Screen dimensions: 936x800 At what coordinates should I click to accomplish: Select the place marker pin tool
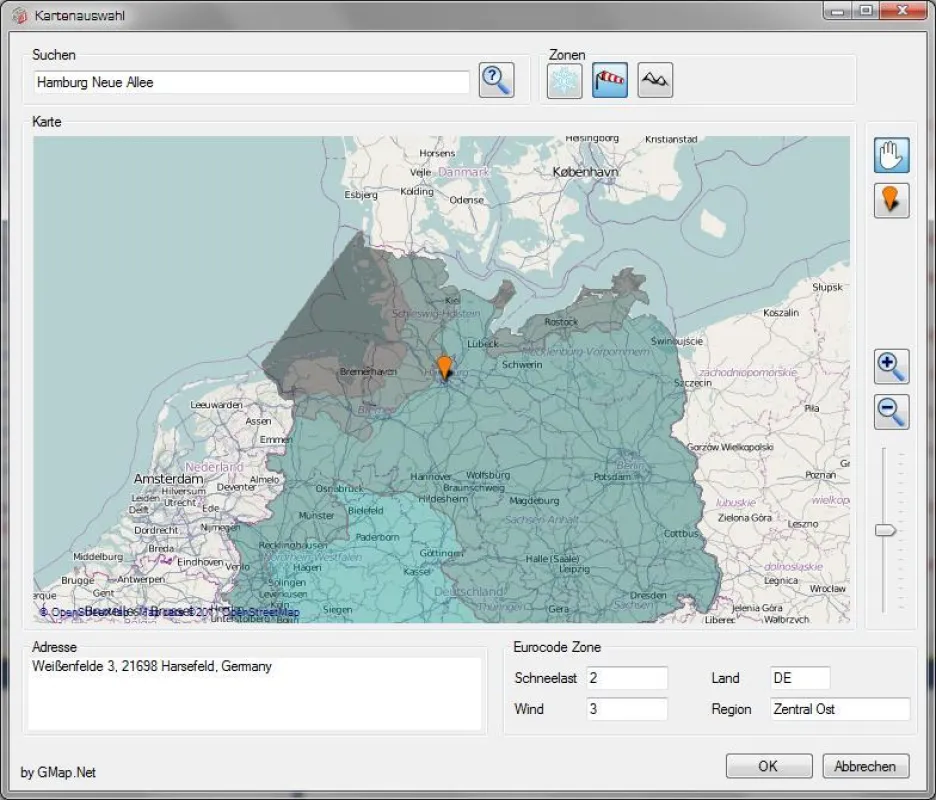tap(891, 200)
